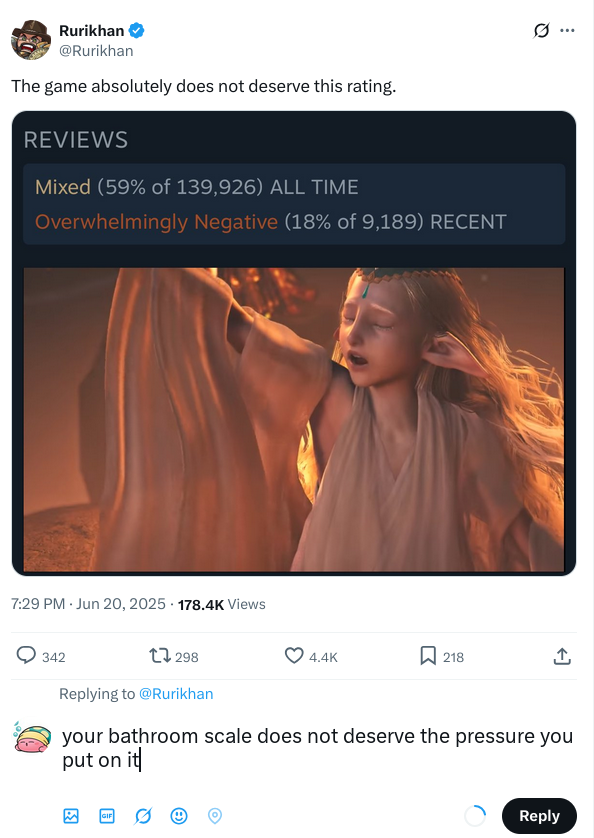View the 178.4K Views analytics
The width and height of the screenshot is (594, 838).
(x=221, y=604)
